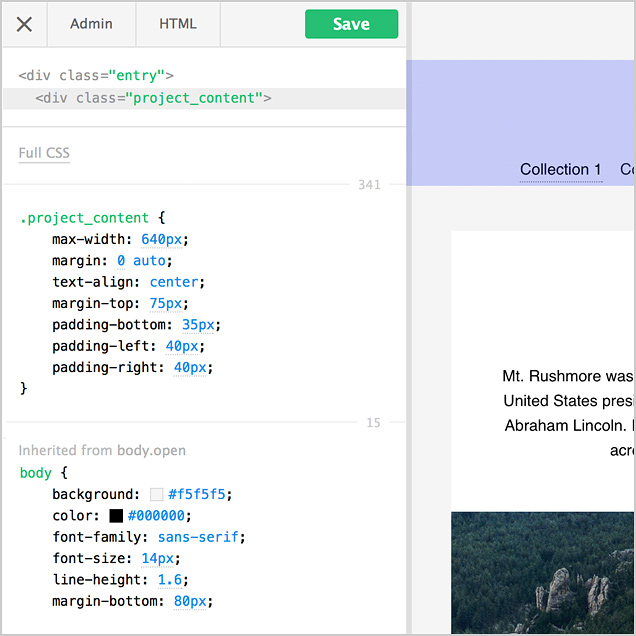The width and height of the screenshot is (636, 636).
Task: Click the panel divider scrollbar
Action: click(x=409, y=318)
